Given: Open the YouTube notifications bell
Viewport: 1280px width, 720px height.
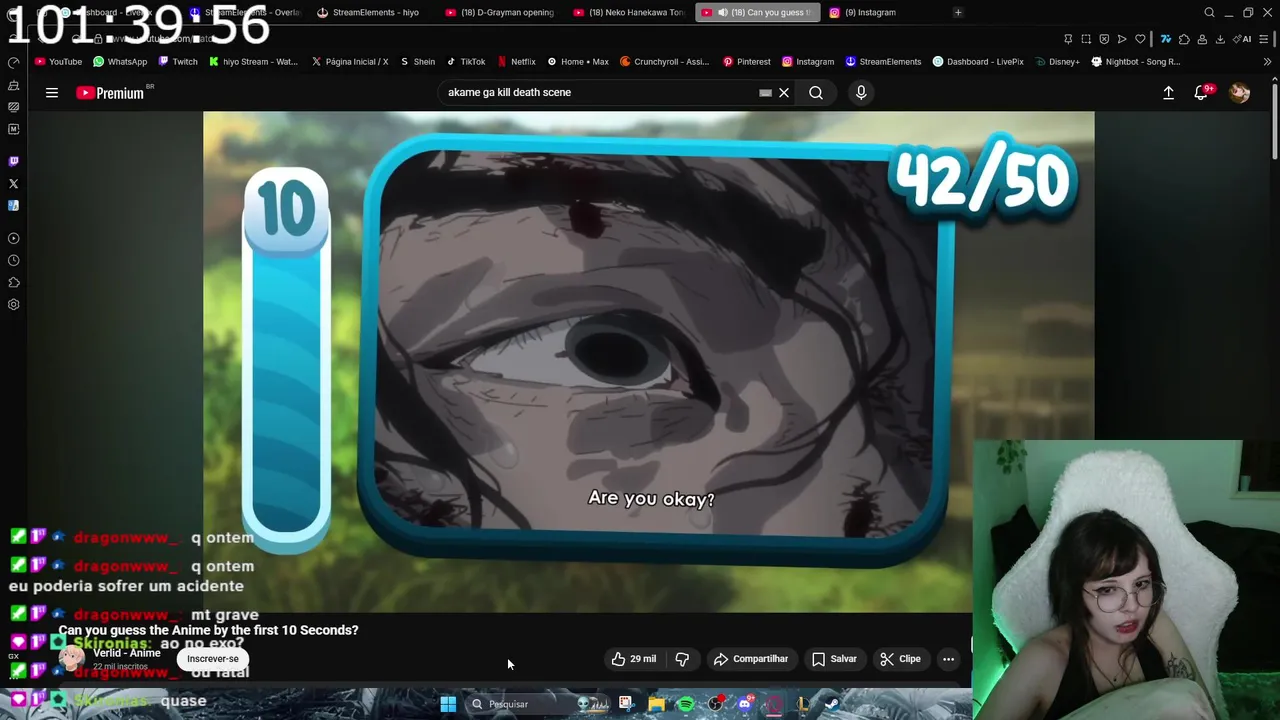Looking at the screenshot, I should (x=1201, y=93).
